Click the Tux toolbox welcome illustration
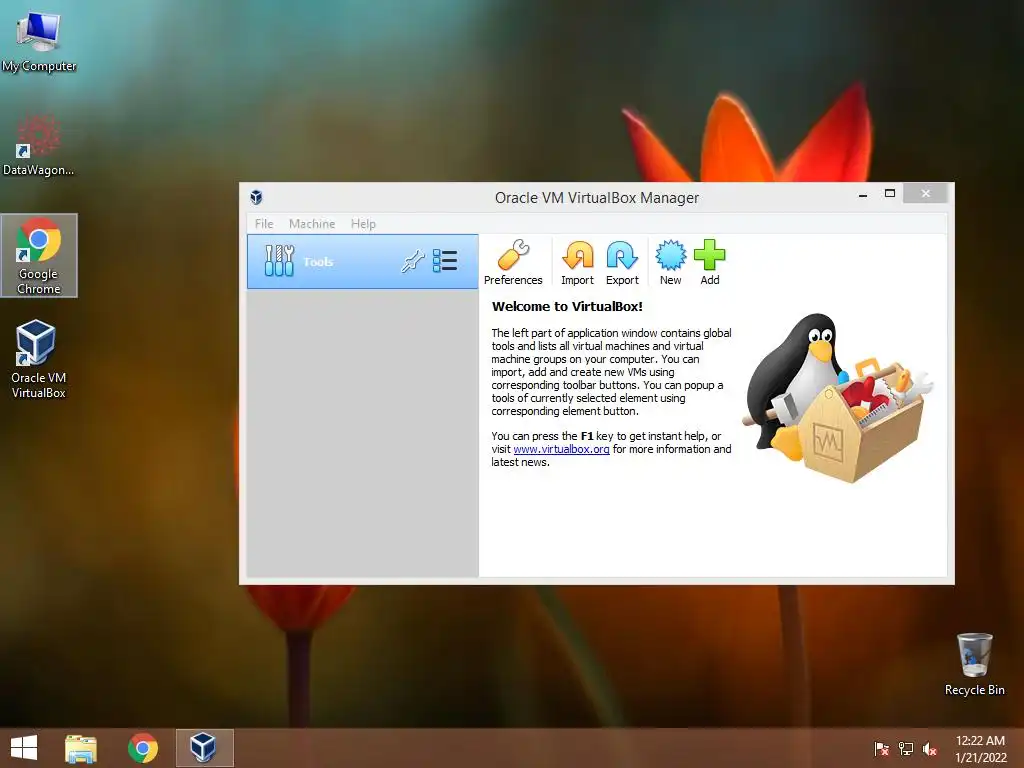 pyautogui.click(x=839, y=398)
